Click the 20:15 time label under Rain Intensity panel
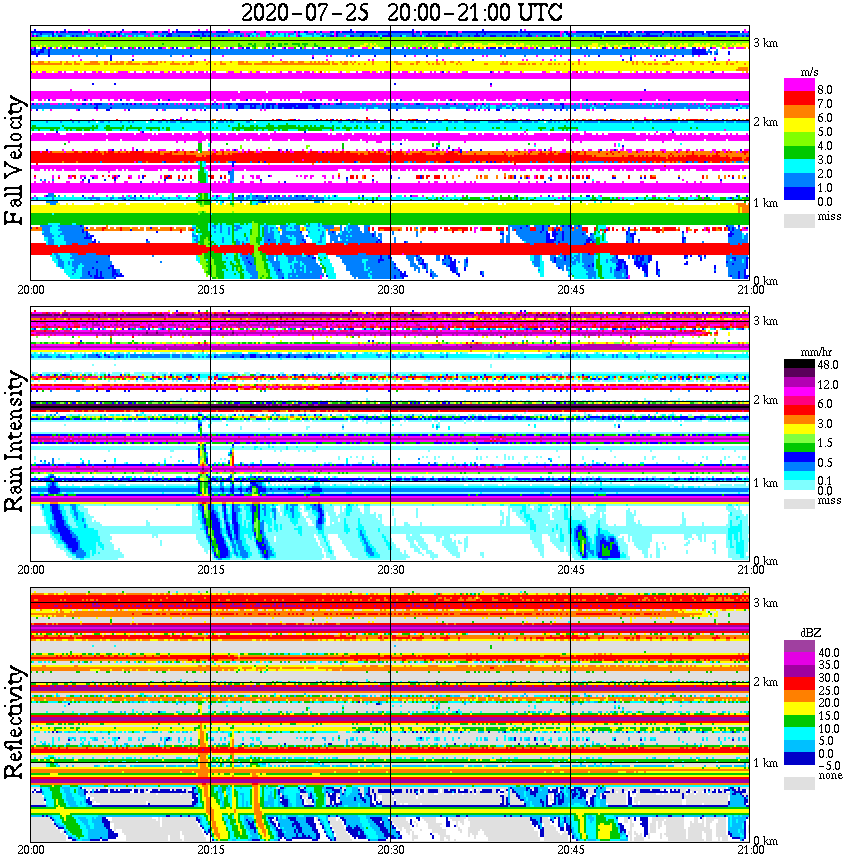This screenshot has width=850, height=868. point(211,570)
